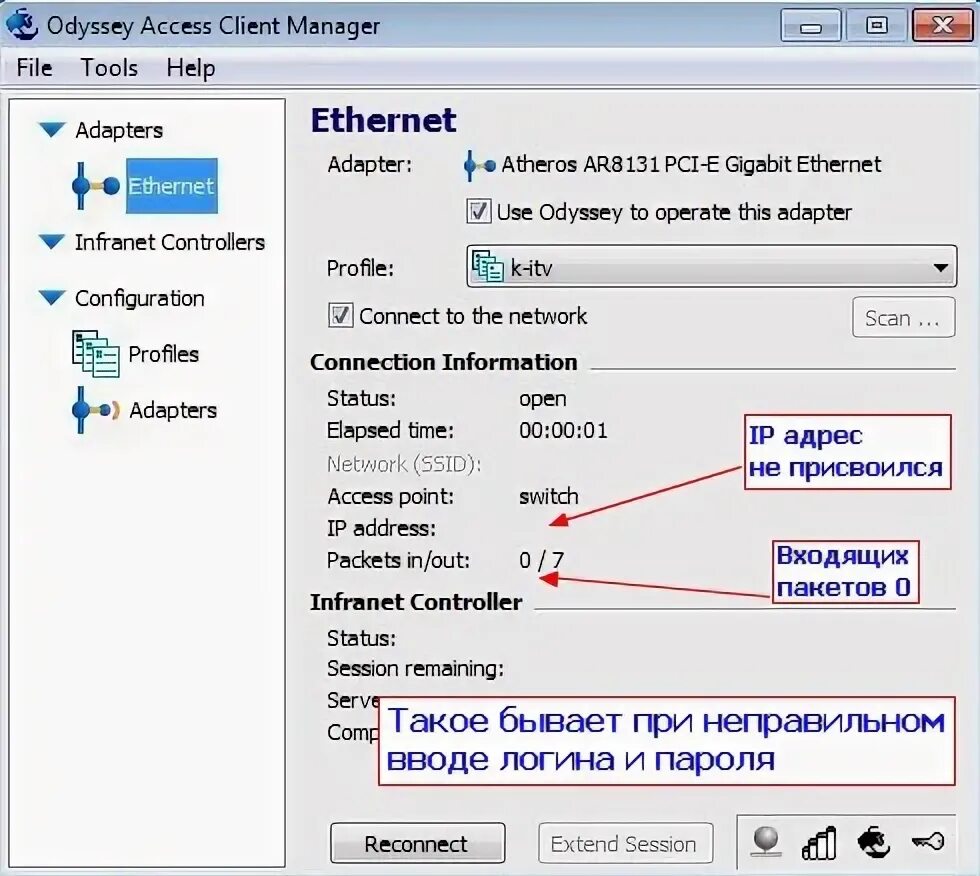Select the k-itv profile icon in combo box
The height and width of the screenshot is (876, 980).
pyautogui.click(x=487, y=266)
